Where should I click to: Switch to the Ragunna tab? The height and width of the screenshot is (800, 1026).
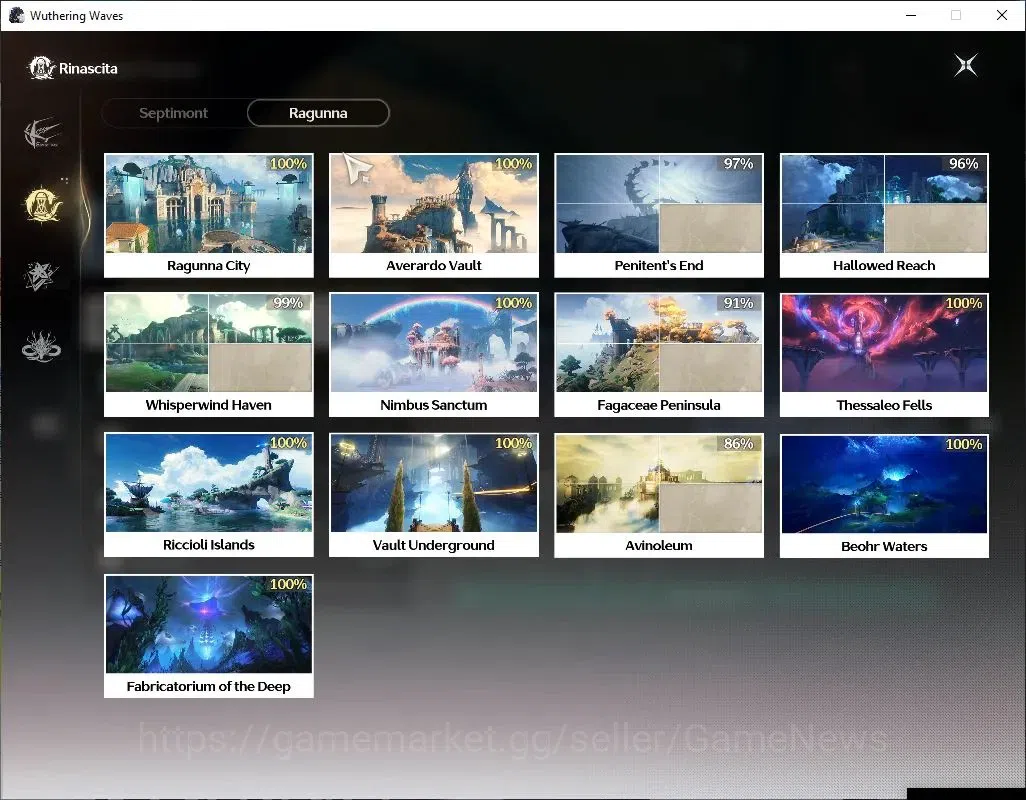(x=318, y=113)
